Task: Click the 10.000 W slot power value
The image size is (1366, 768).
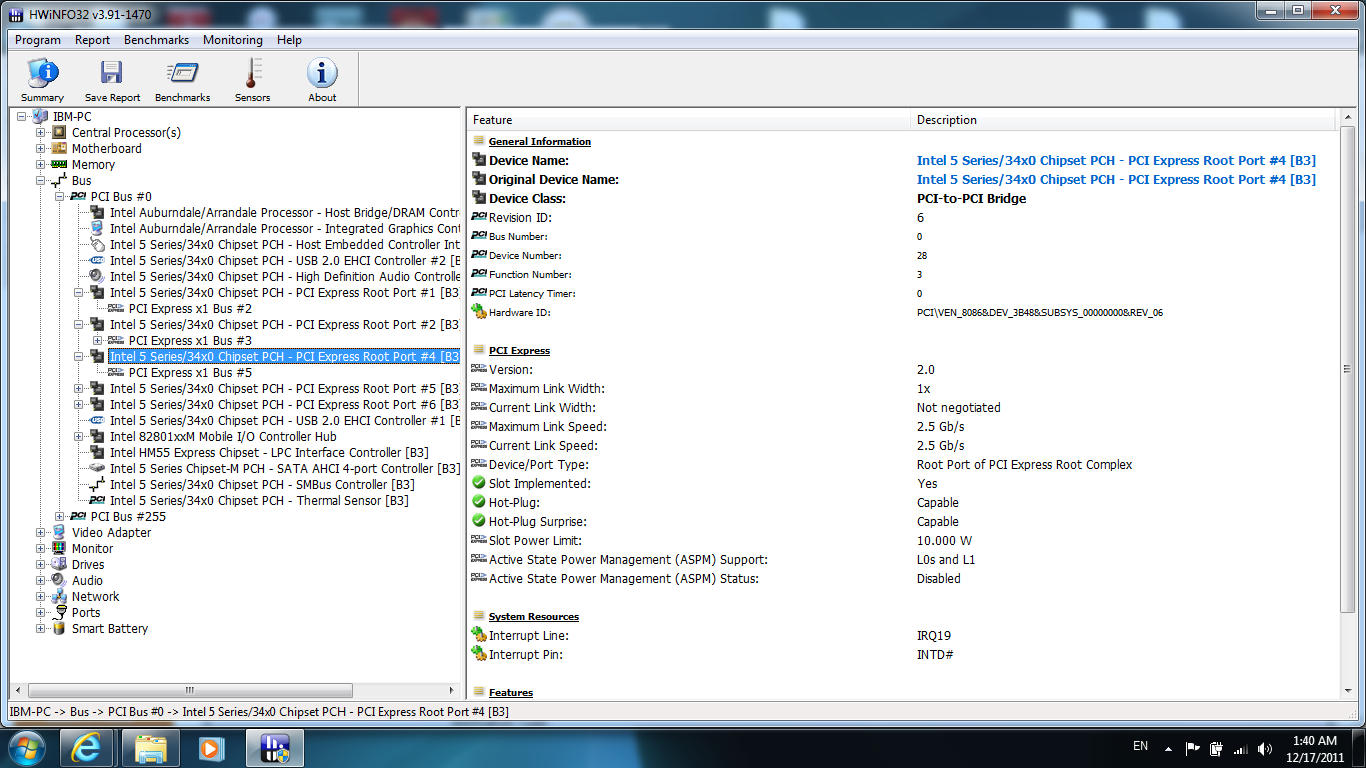Action: point(944,540)
